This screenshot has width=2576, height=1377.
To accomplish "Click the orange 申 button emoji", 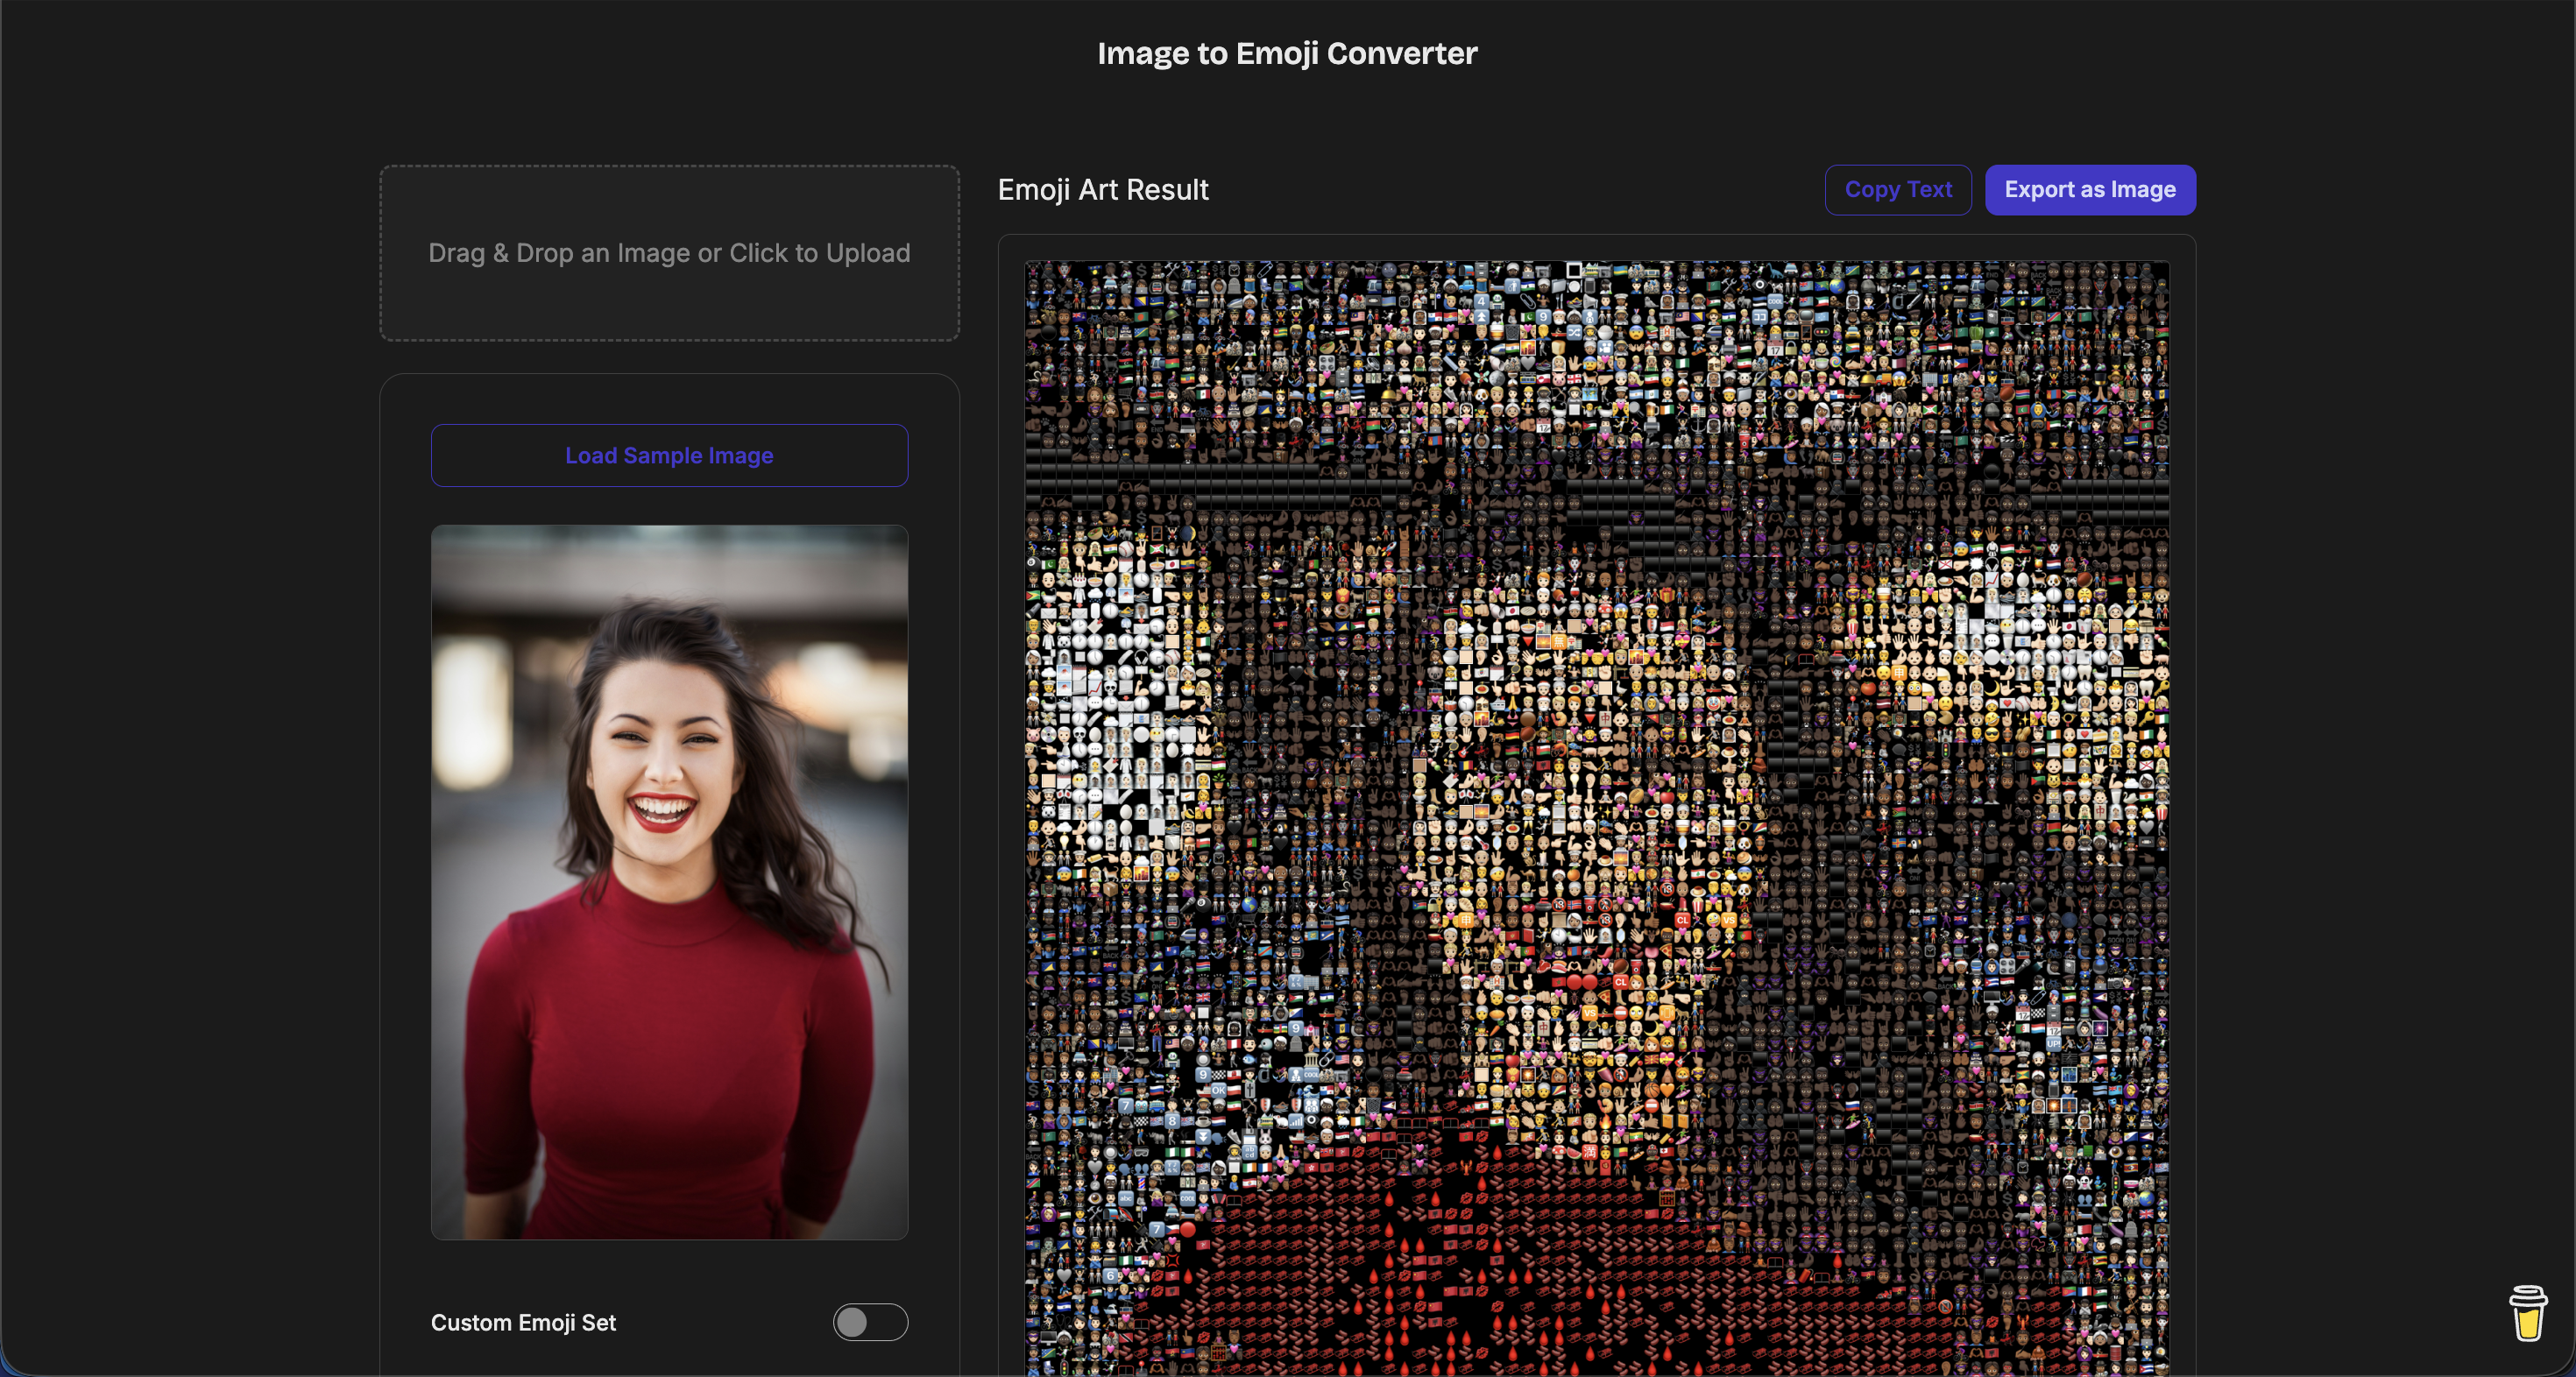I will (x=1466, y=920).
